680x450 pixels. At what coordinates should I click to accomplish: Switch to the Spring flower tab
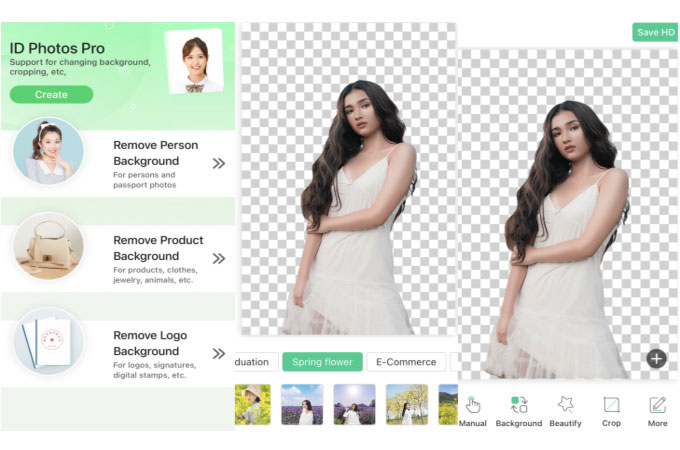(322, 362)
